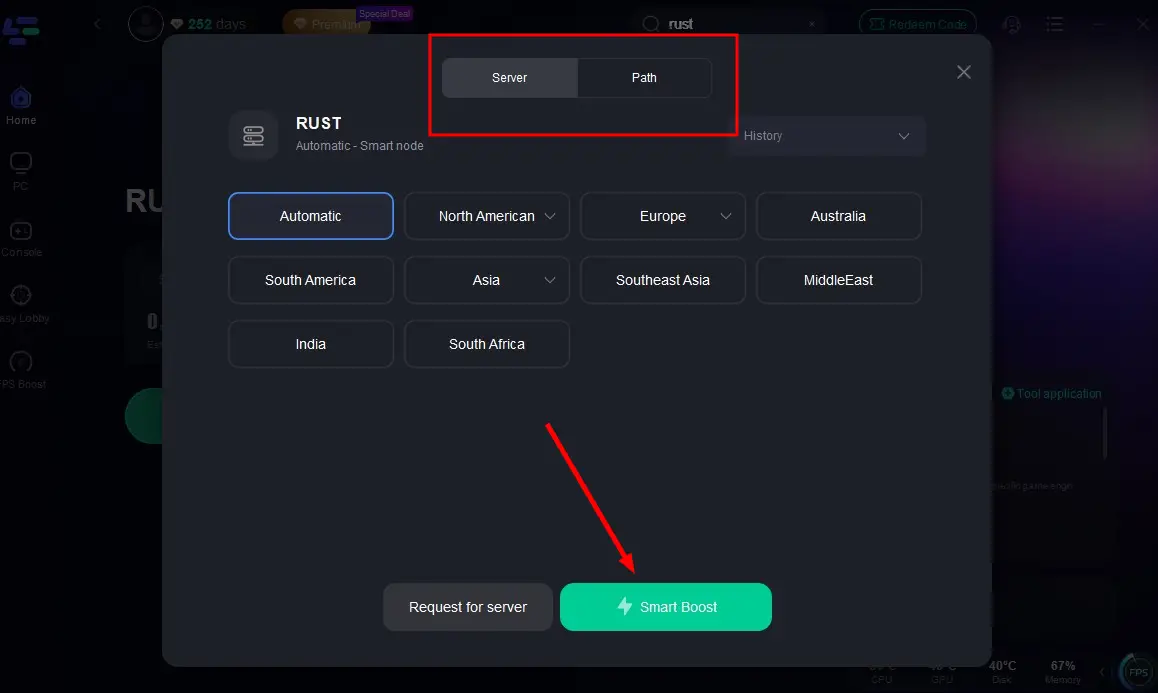Click the RUST server stack icon
This screenshot has width=1158, height=693.
click(253, 135)
